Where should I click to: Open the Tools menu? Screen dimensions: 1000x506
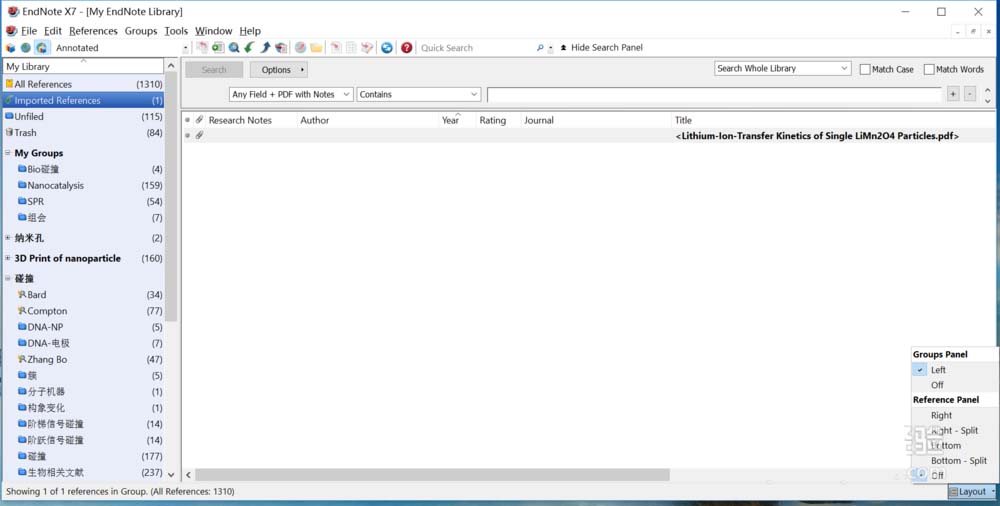(176, 31)
